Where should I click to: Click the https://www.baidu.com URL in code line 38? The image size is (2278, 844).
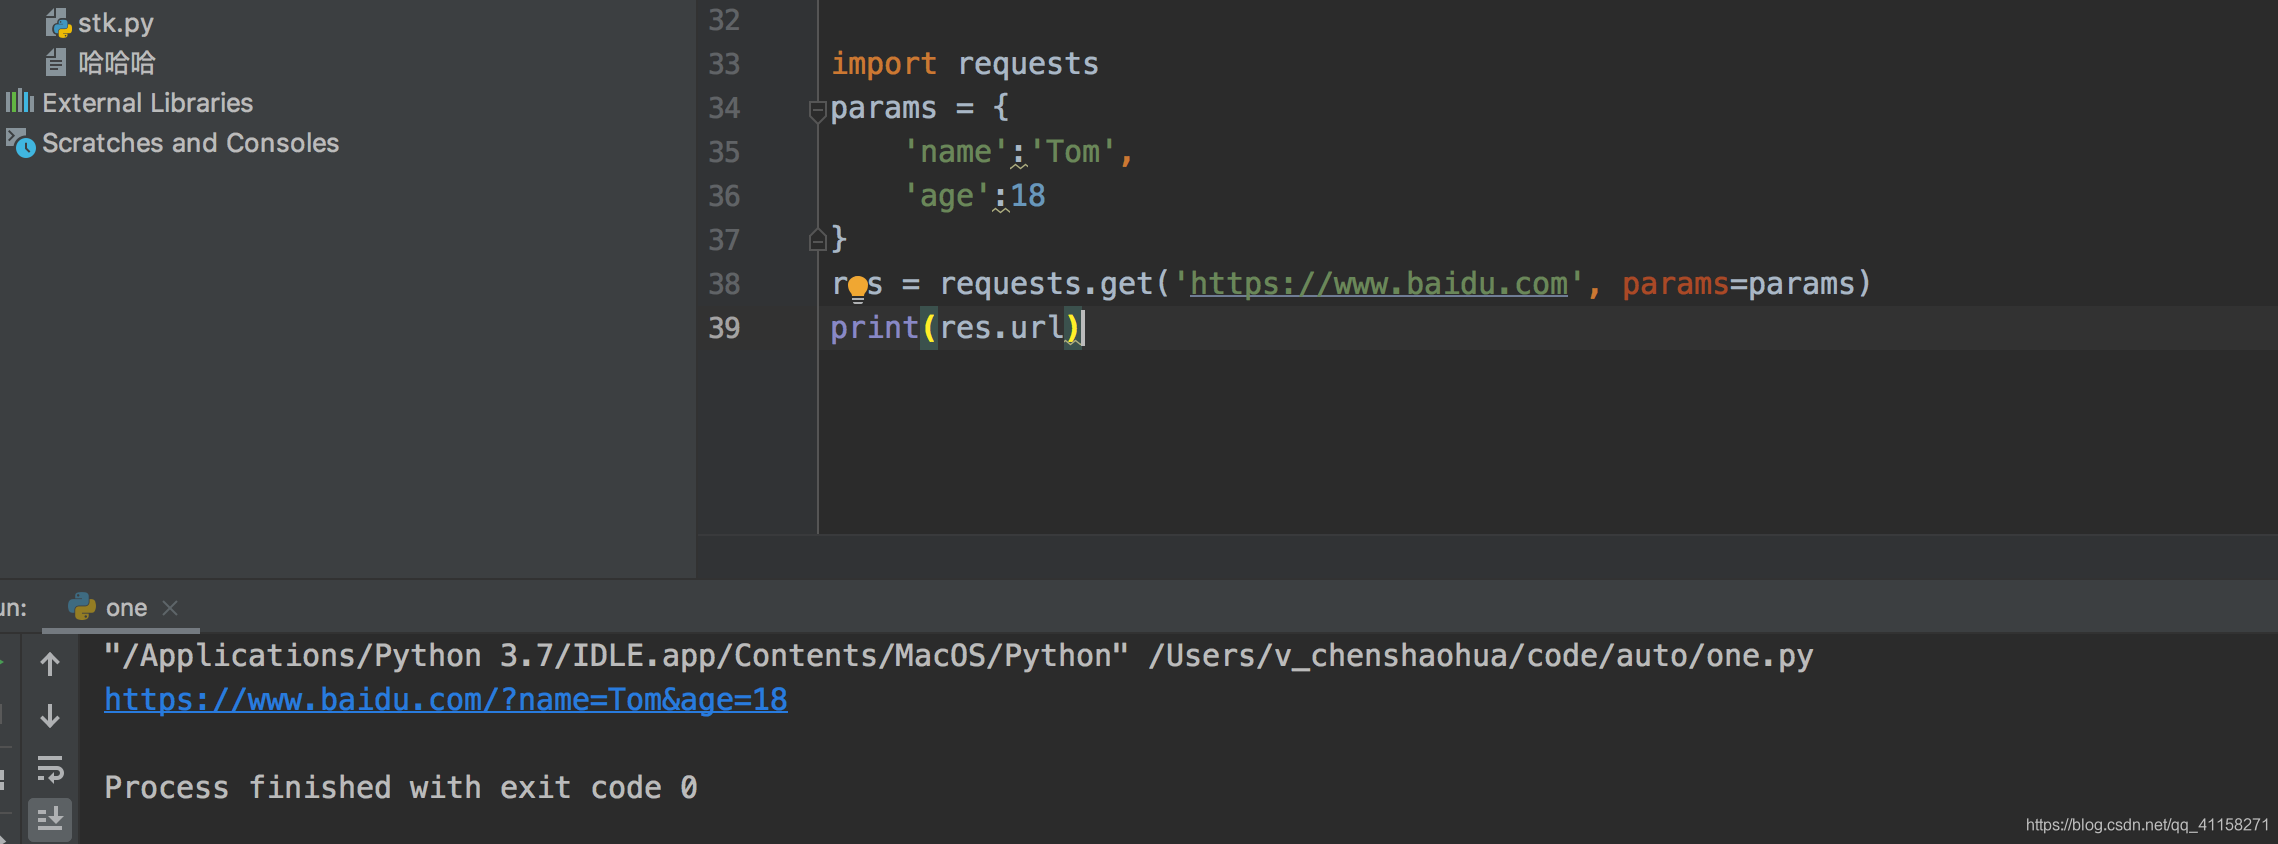click(1378, 284)
